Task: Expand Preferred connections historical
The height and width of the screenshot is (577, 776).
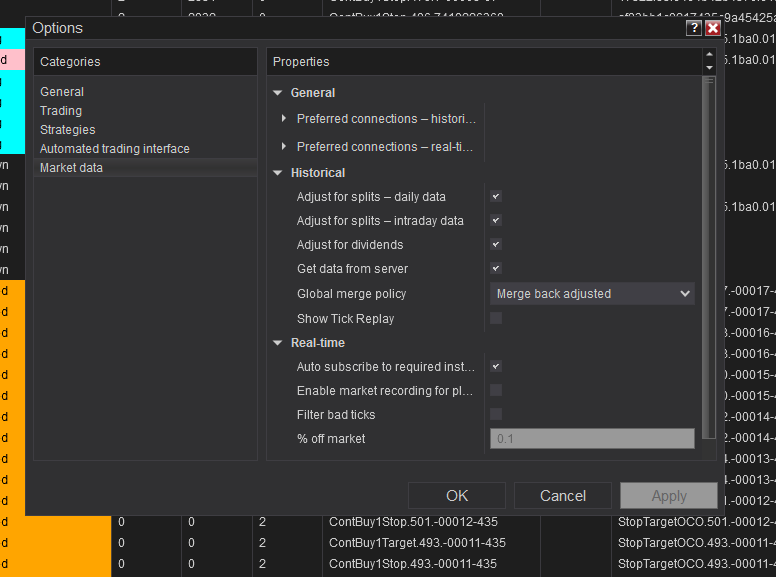Action: click(285, 119)
